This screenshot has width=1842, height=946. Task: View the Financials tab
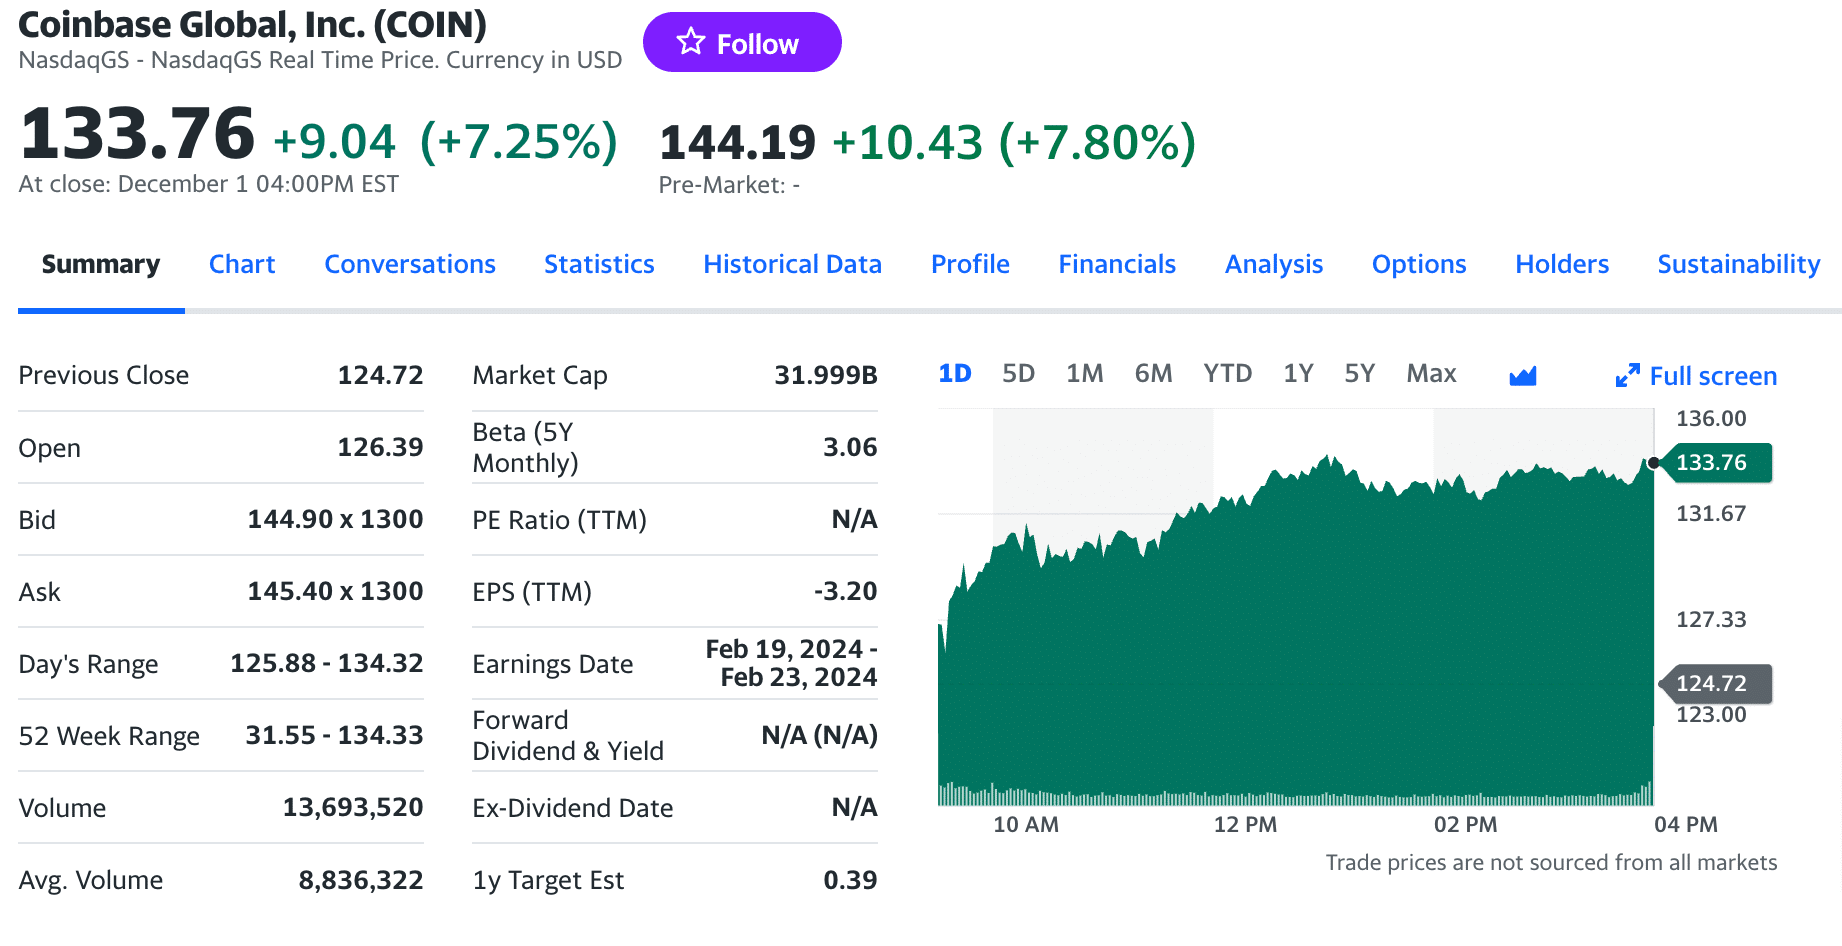tap(1117, 264)
